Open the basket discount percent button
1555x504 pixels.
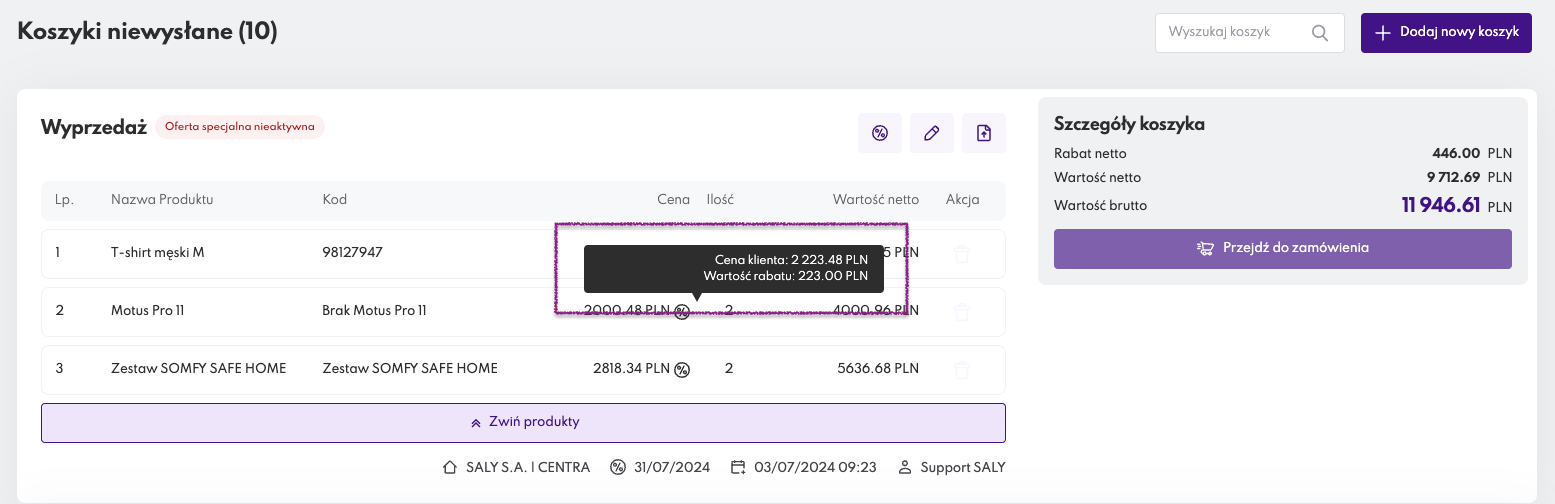click(x=880, y=133)
